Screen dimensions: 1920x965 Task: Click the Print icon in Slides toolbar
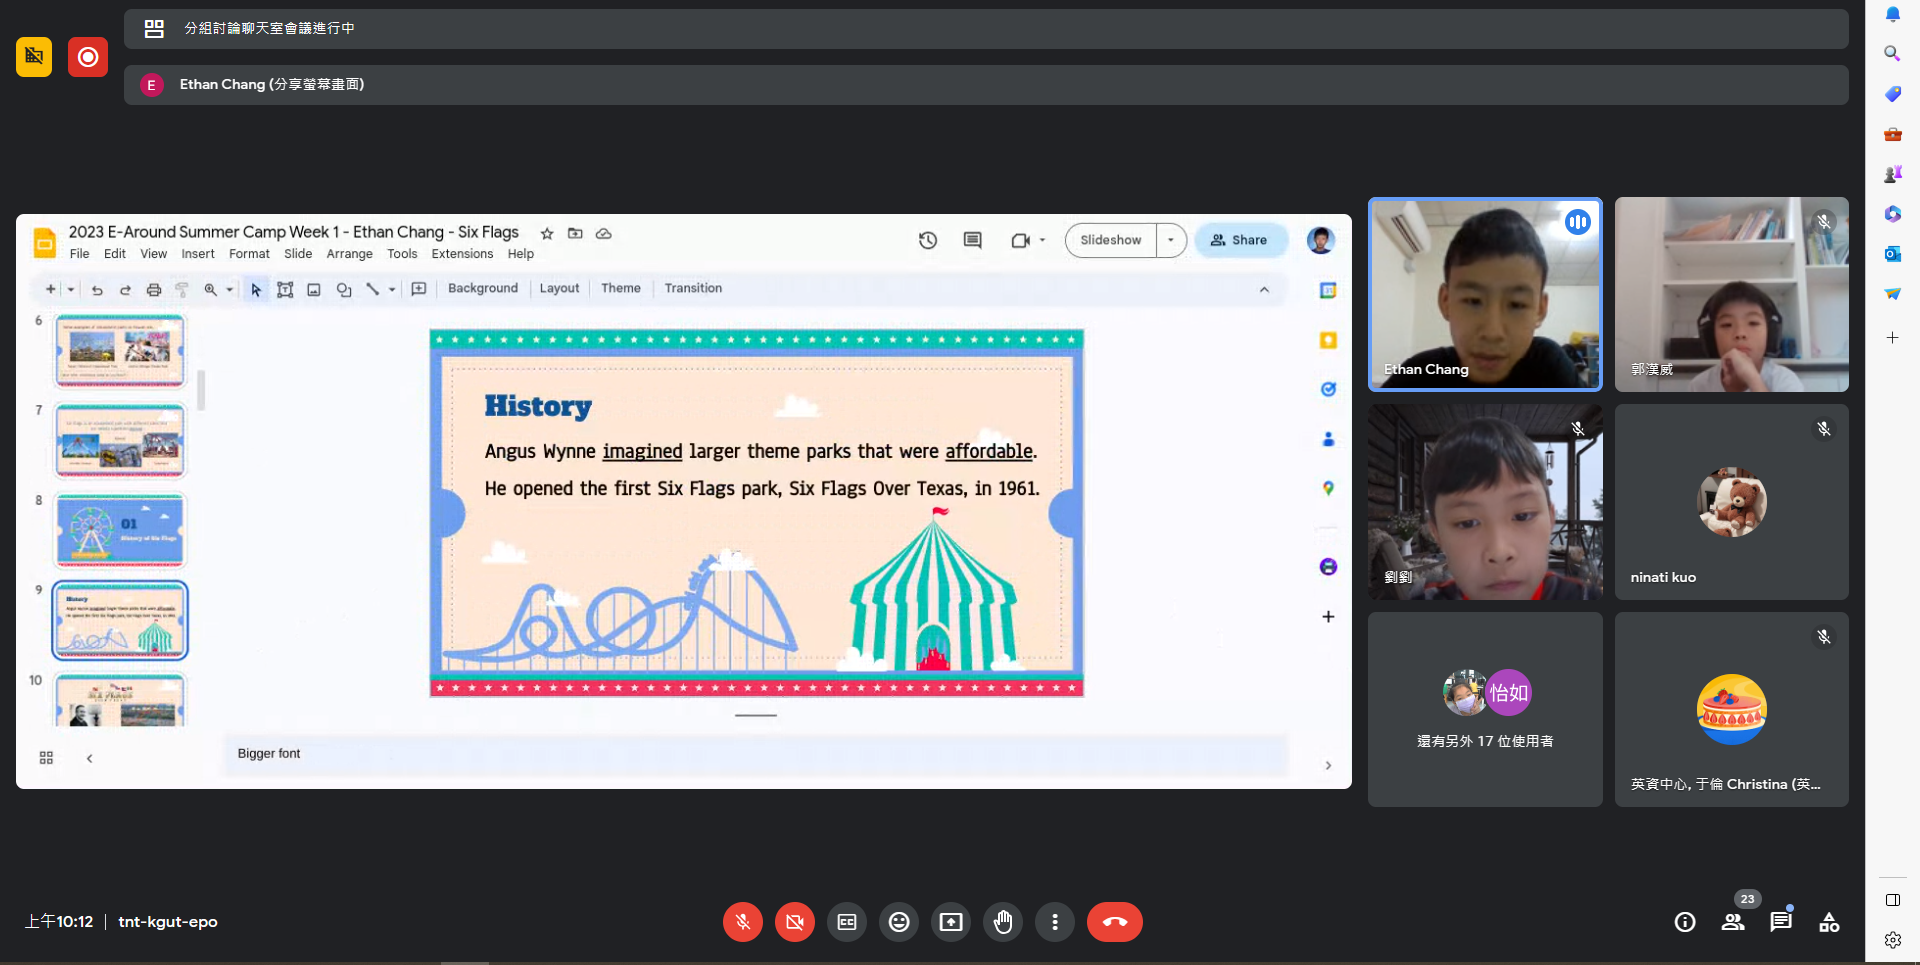154,289
